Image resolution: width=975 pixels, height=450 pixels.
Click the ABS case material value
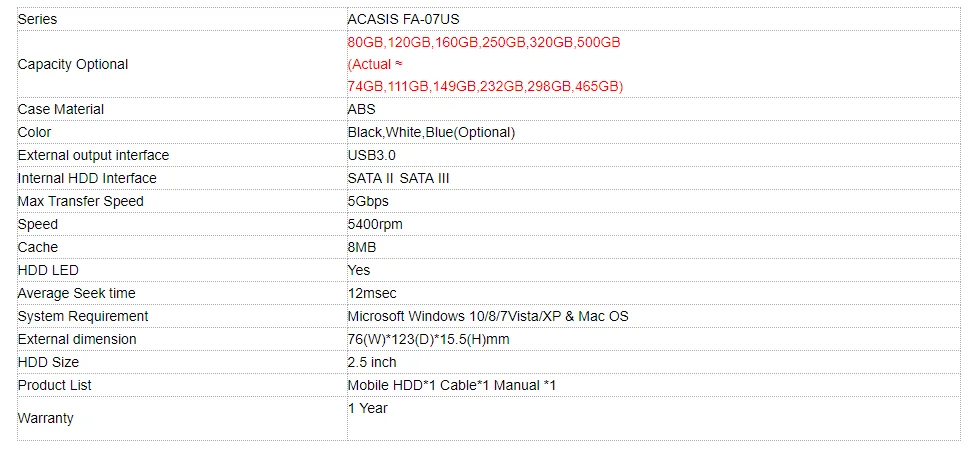pos(361,109)
